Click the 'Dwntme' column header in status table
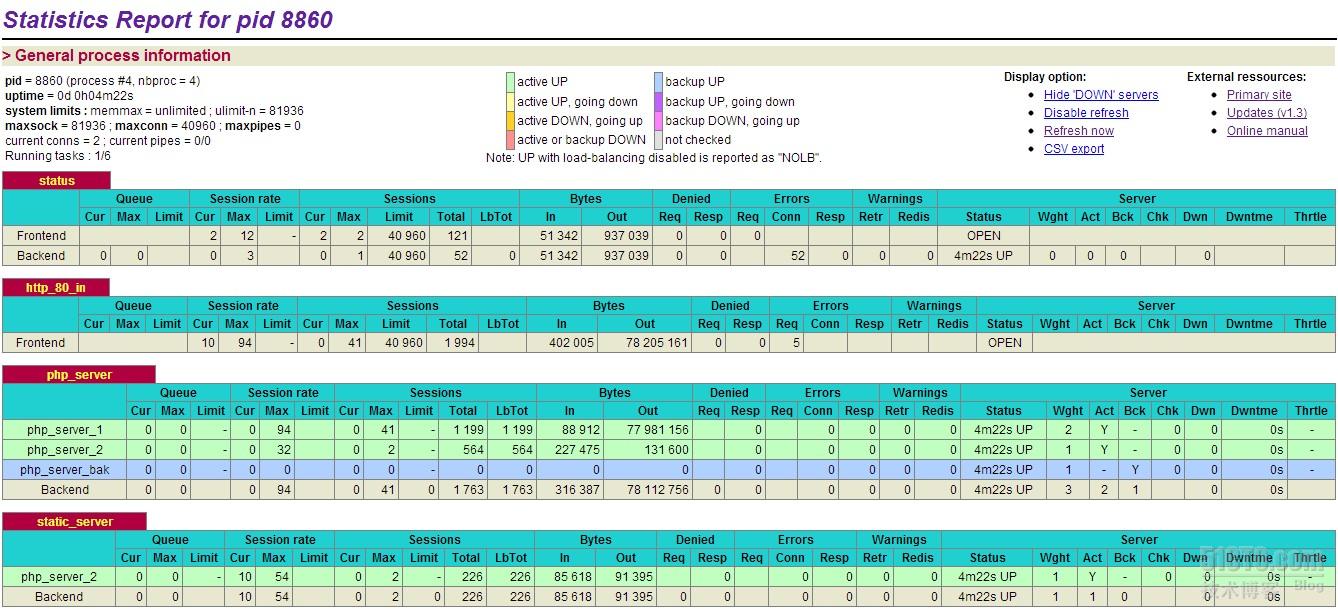The height and width of the screenshot is (613, 1338). tap(1249, 217)
